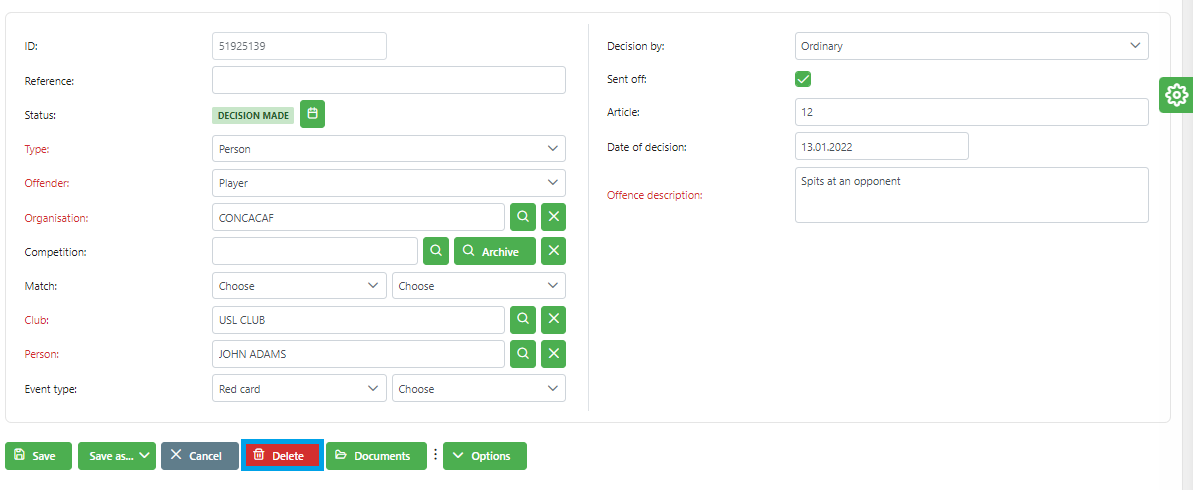Image resolution: width=1193 pixels, height=490 pixels.
Task: Open the Decision by dropdown
Action: [971, 46]
